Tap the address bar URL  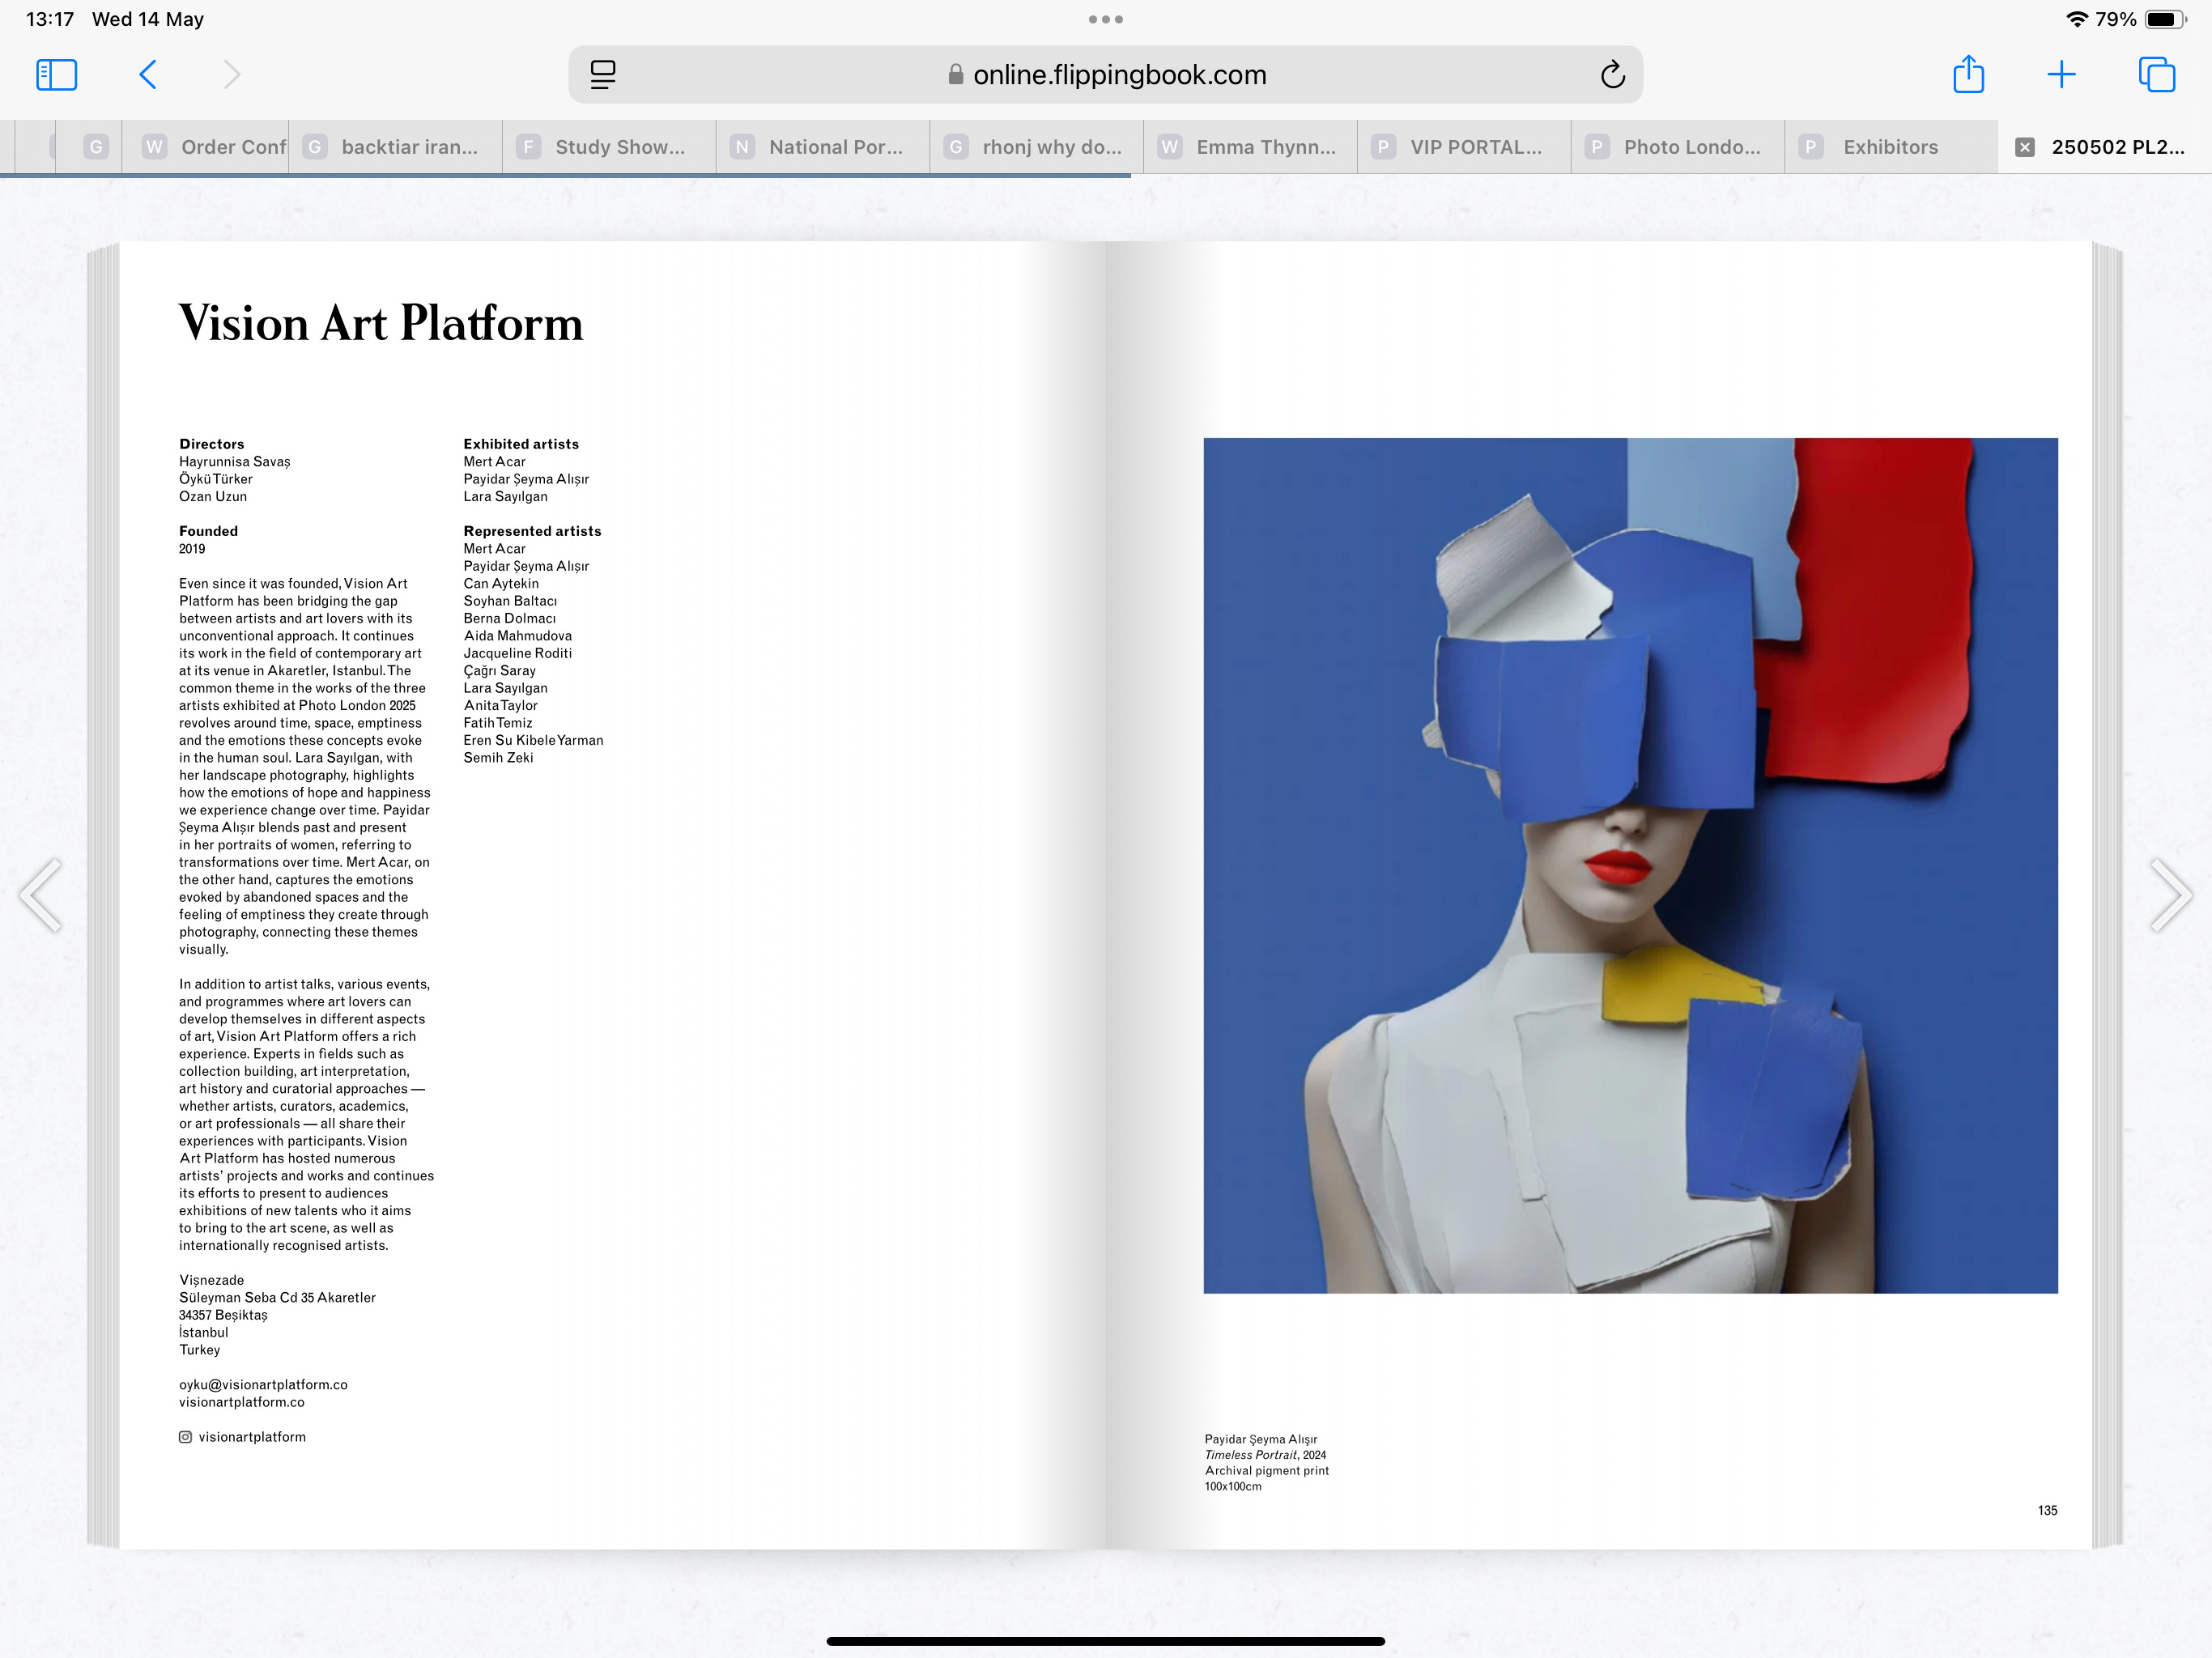1119,75
